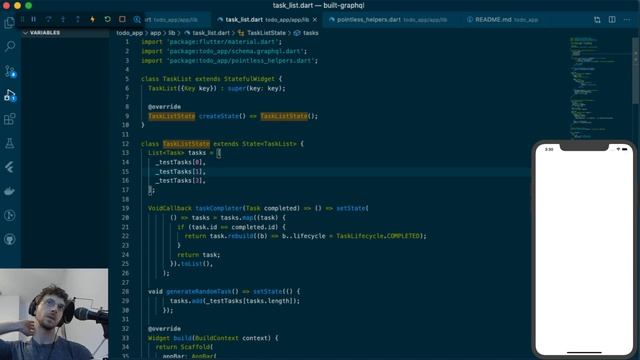Pause the debug session

[33, 19]
